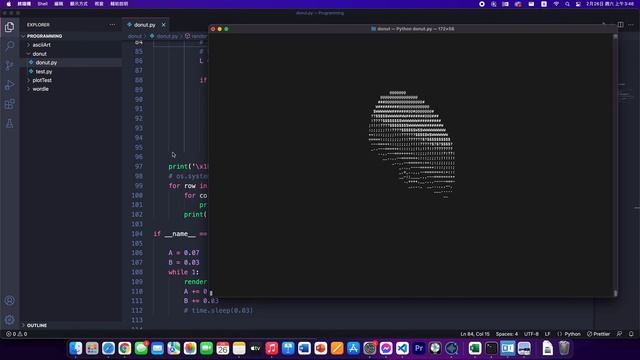The width and height of the screenshot is (640, 360).
Task: Expand the asciiArt folder
Action: coord(71,45)
